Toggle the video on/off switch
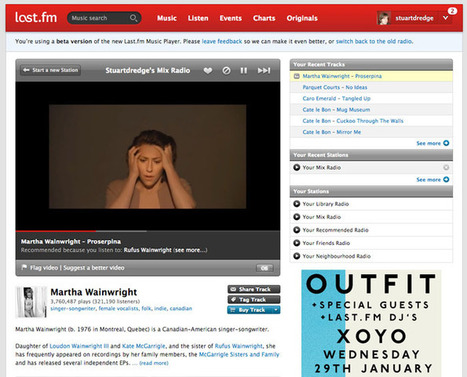 point(265,268)
